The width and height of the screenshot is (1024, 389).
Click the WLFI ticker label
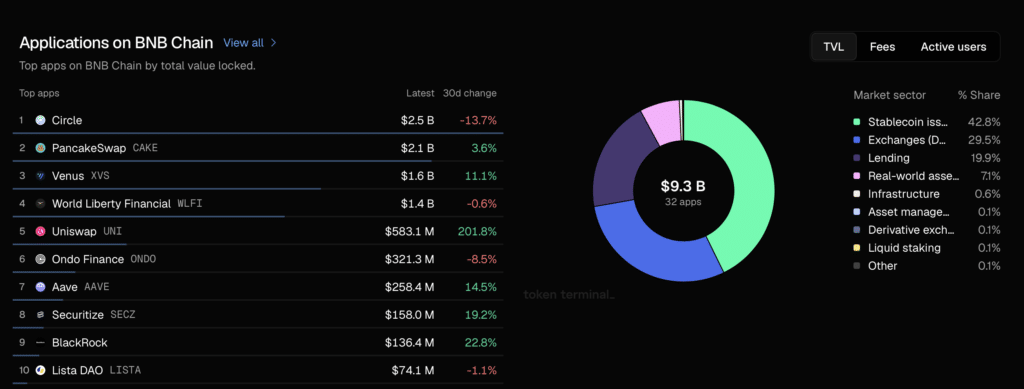190,204
